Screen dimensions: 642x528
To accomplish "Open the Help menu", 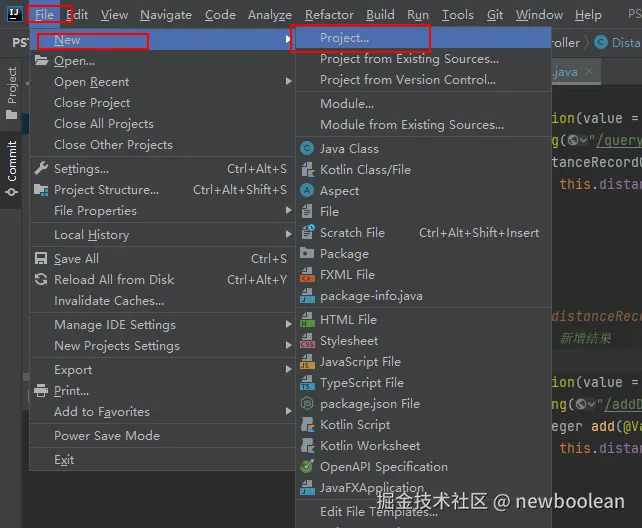I will tap(588, 15).
